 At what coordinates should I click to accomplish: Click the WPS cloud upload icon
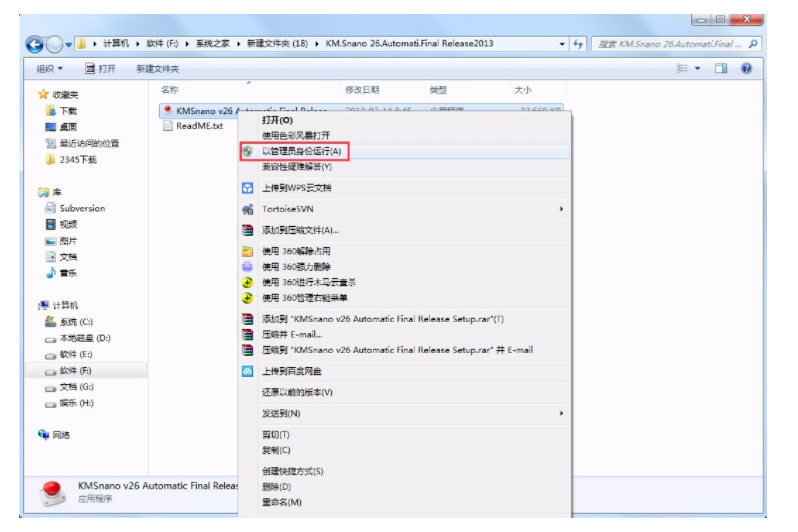coord(248,188)
